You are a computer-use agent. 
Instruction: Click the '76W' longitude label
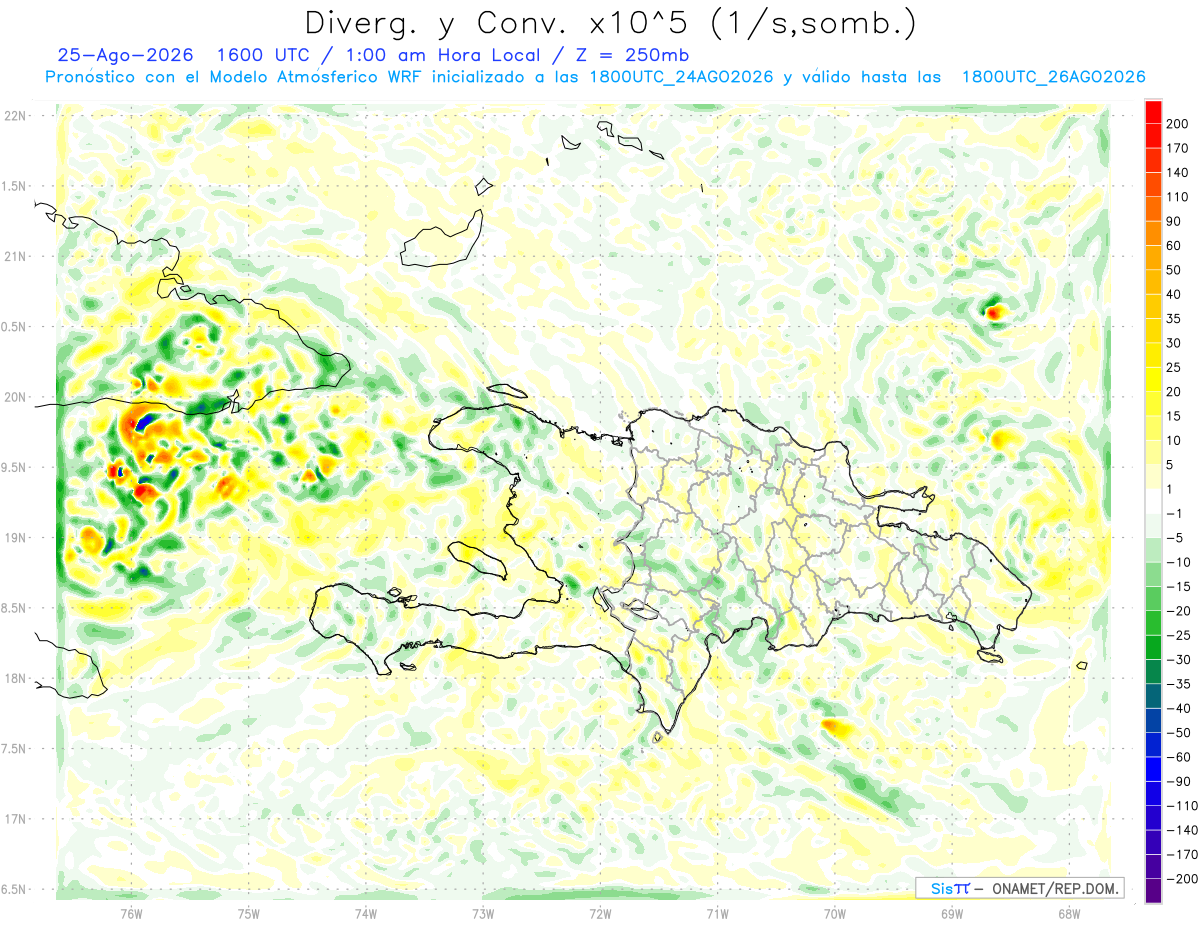(x=131, y=913)
